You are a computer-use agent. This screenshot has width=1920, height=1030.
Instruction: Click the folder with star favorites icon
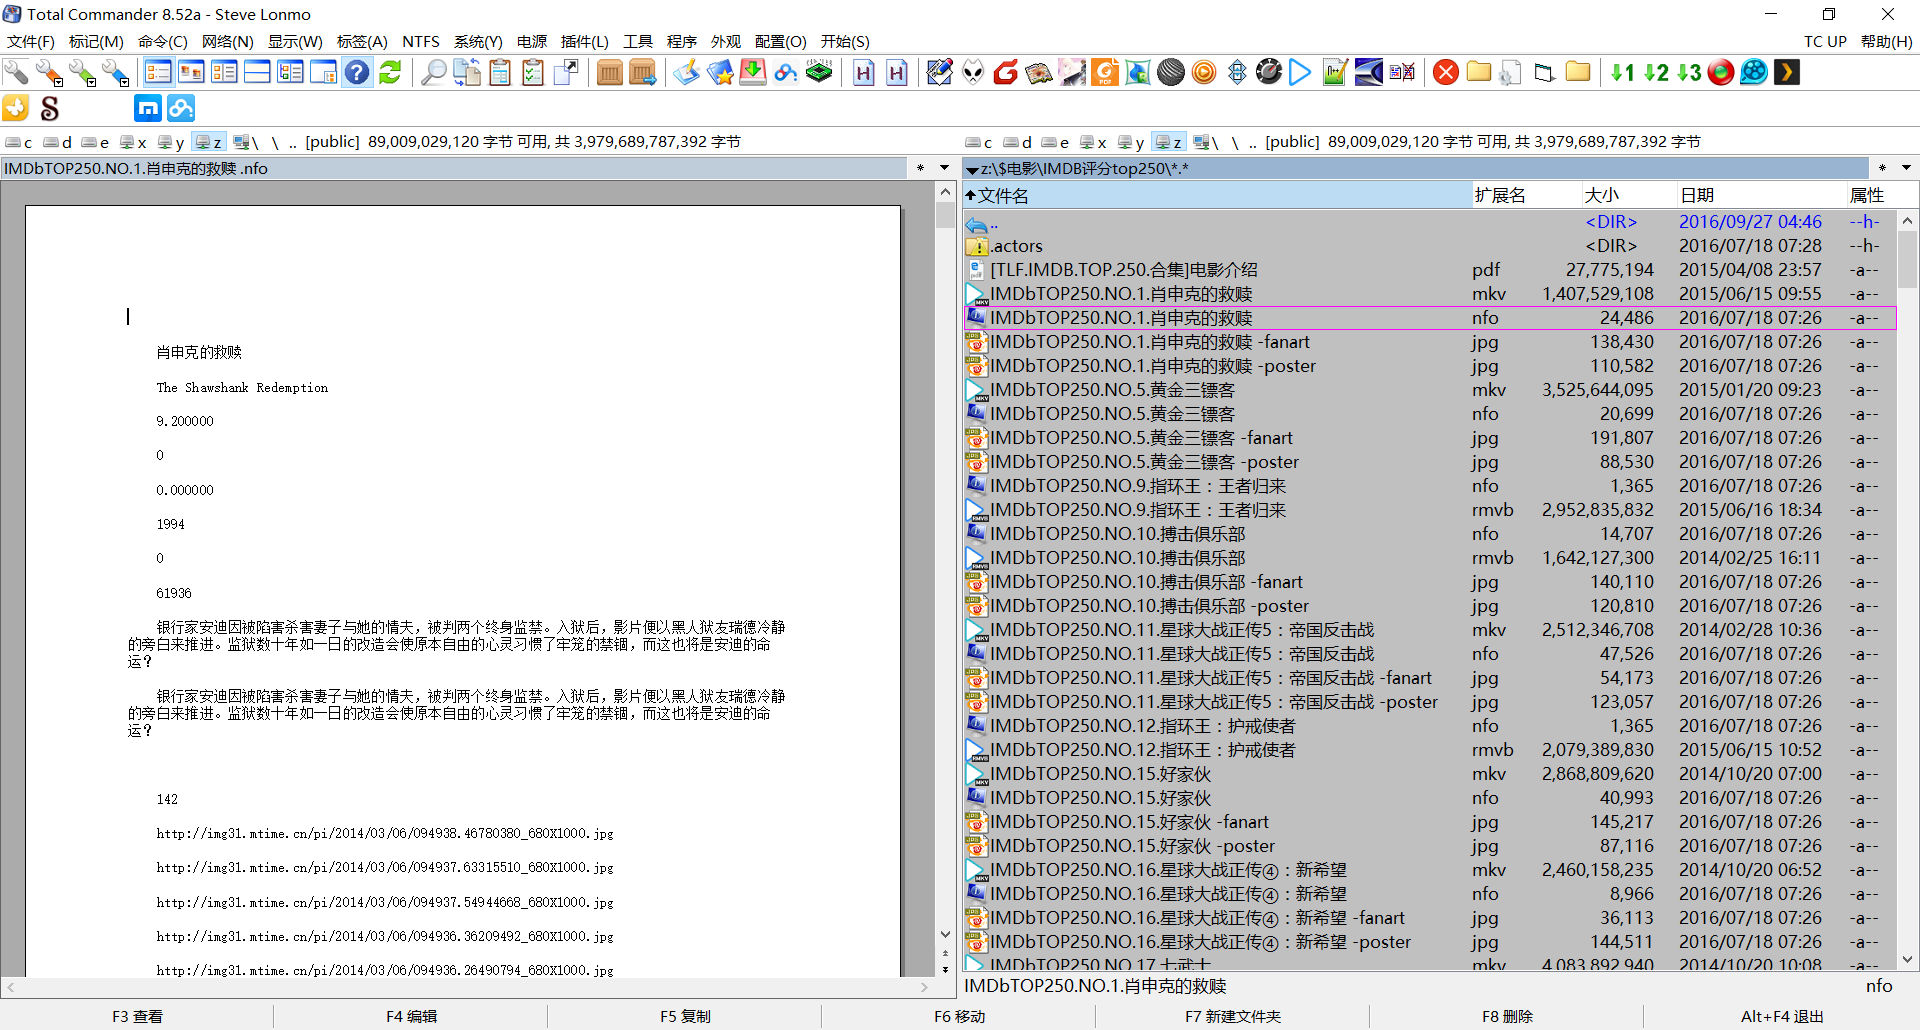coord(719,72)
